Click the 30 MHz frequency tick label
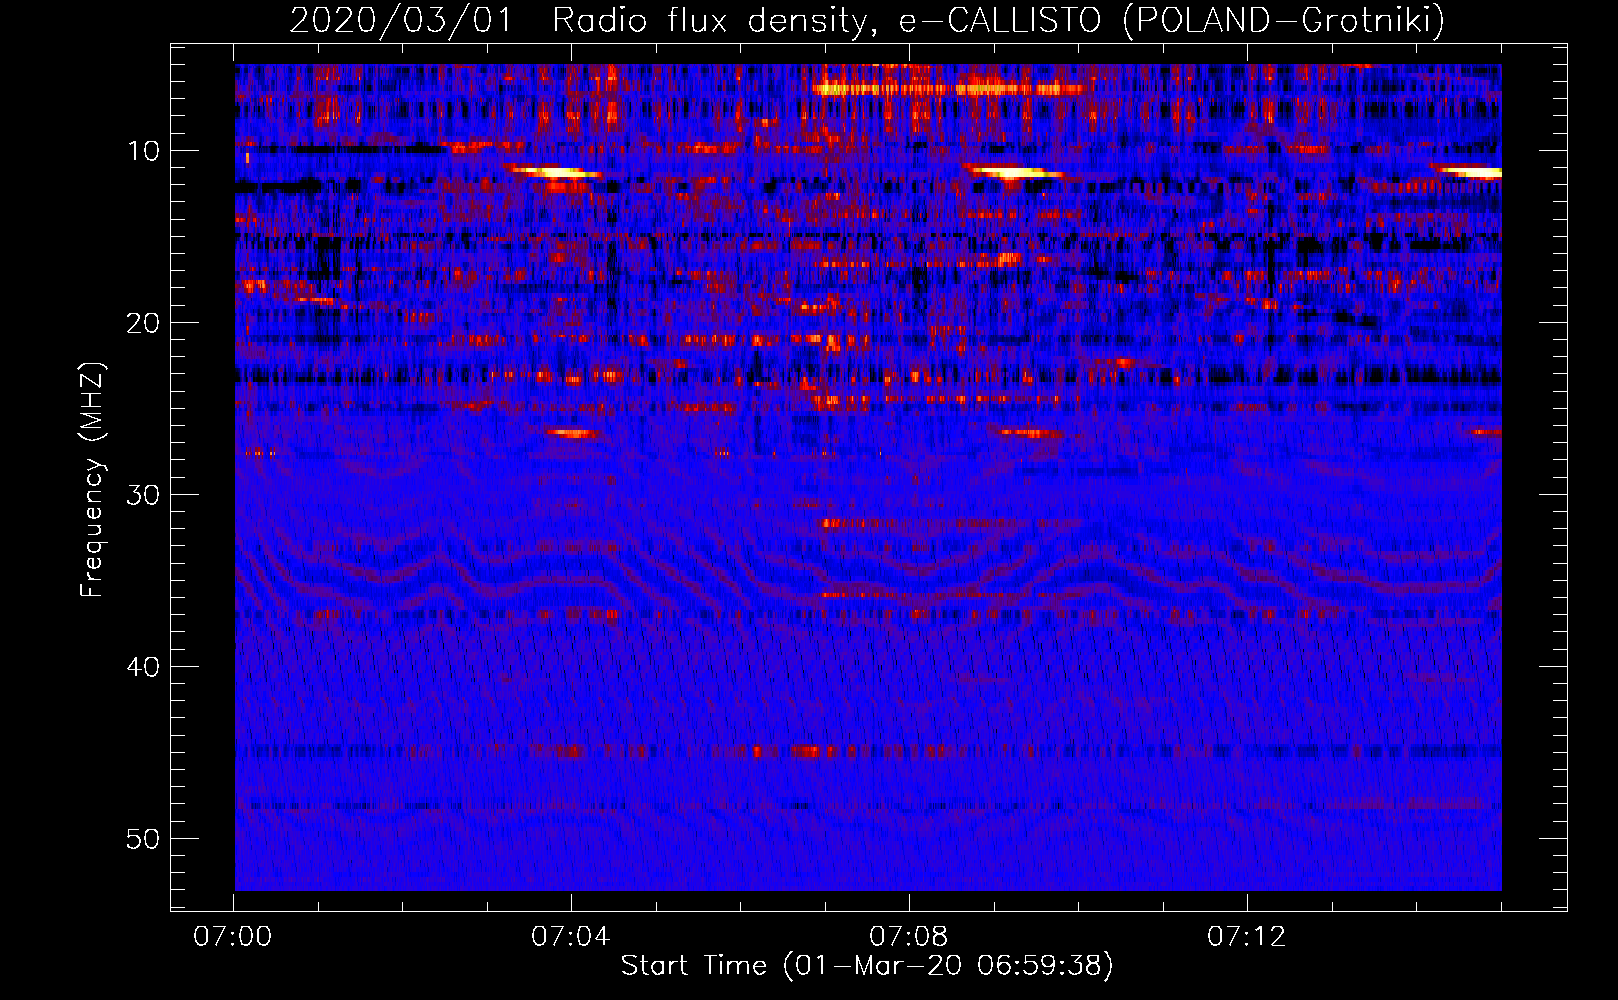Image resolution: width=1618 pixels, height=1000 pixels. click(144, 495)
